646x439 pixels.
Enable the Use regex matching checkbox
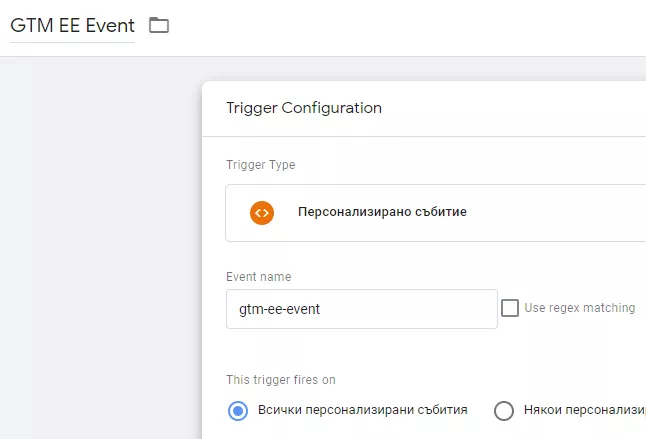pyautogui.click(x=510, y=308)
